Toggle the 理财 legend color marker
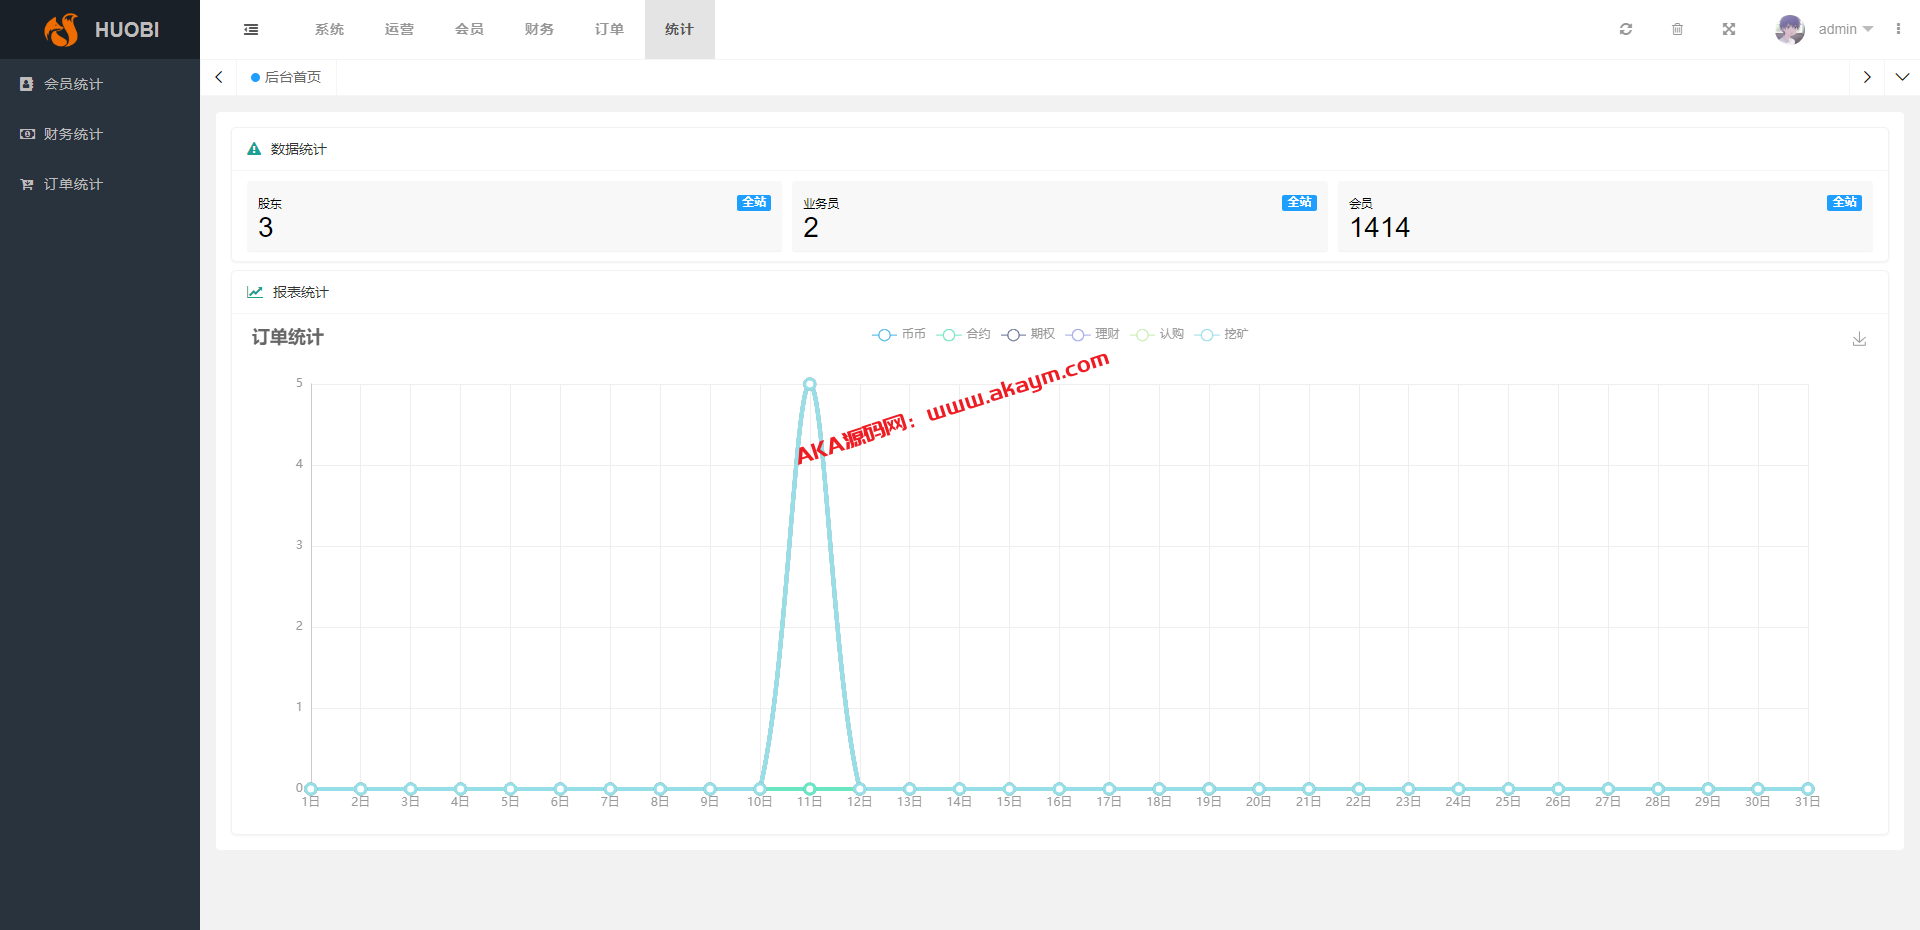The width and height of the screenshot is (1920, 930). 1078,335
